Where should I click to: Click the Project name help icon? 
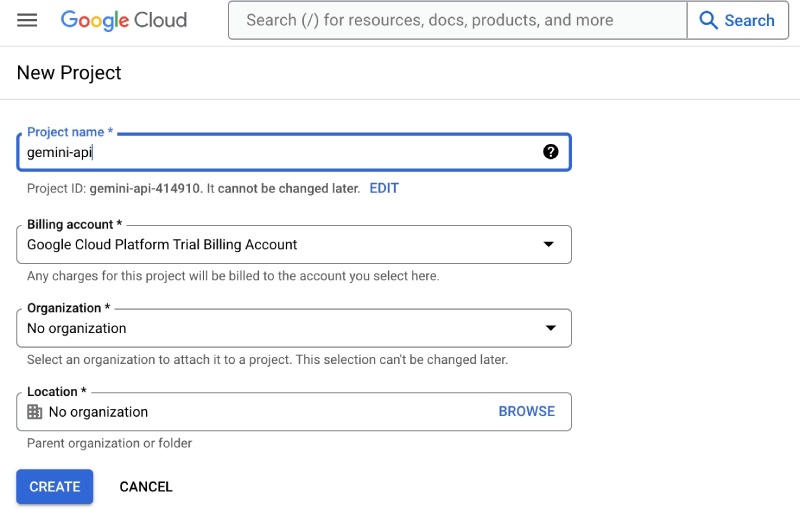pos(551,152)
